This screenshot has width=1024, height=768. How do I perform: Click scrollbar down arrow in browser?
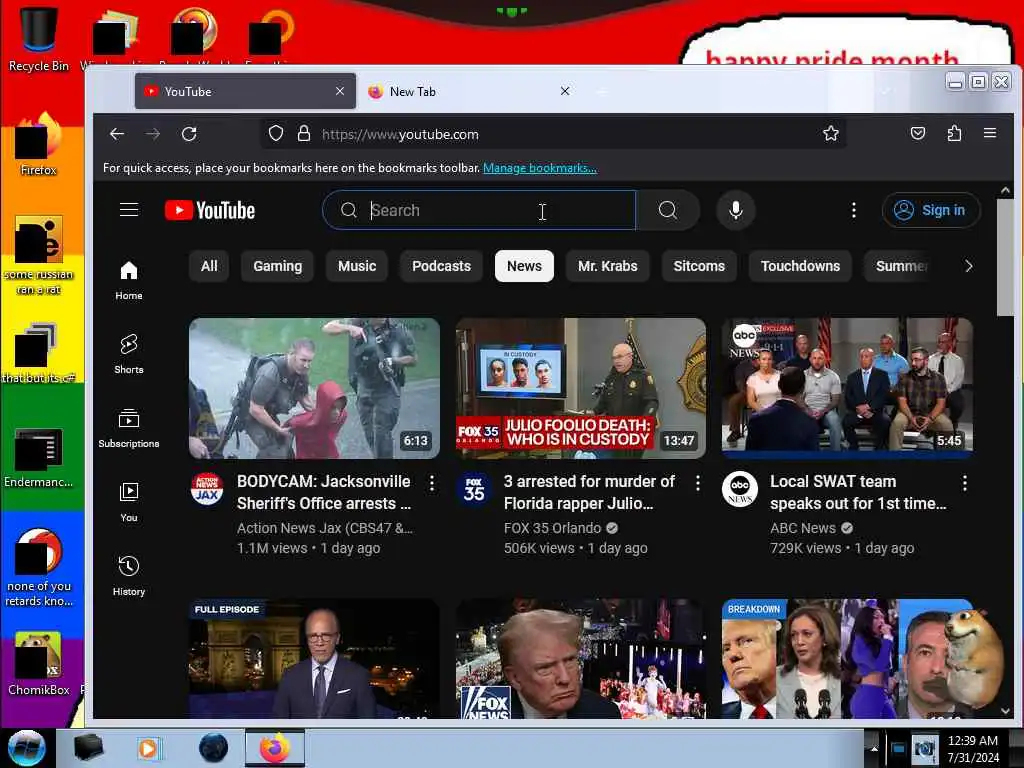point(1005,711)
